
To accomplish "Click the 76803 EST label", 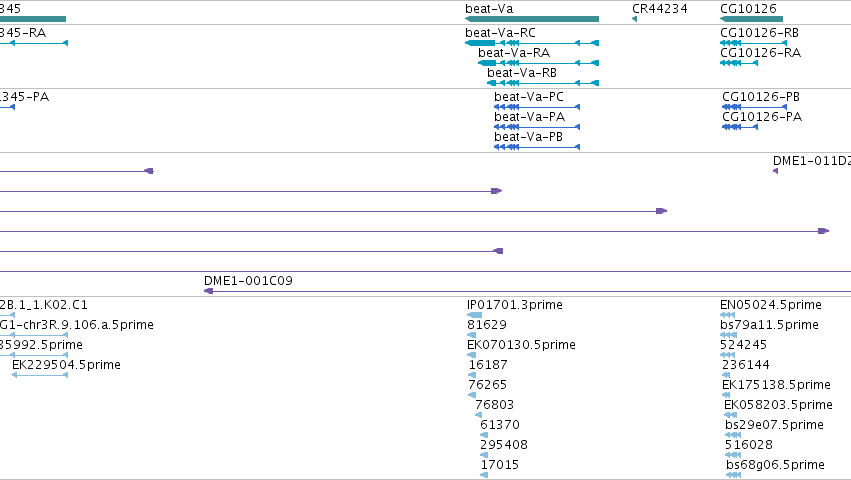I will (494, 405).
